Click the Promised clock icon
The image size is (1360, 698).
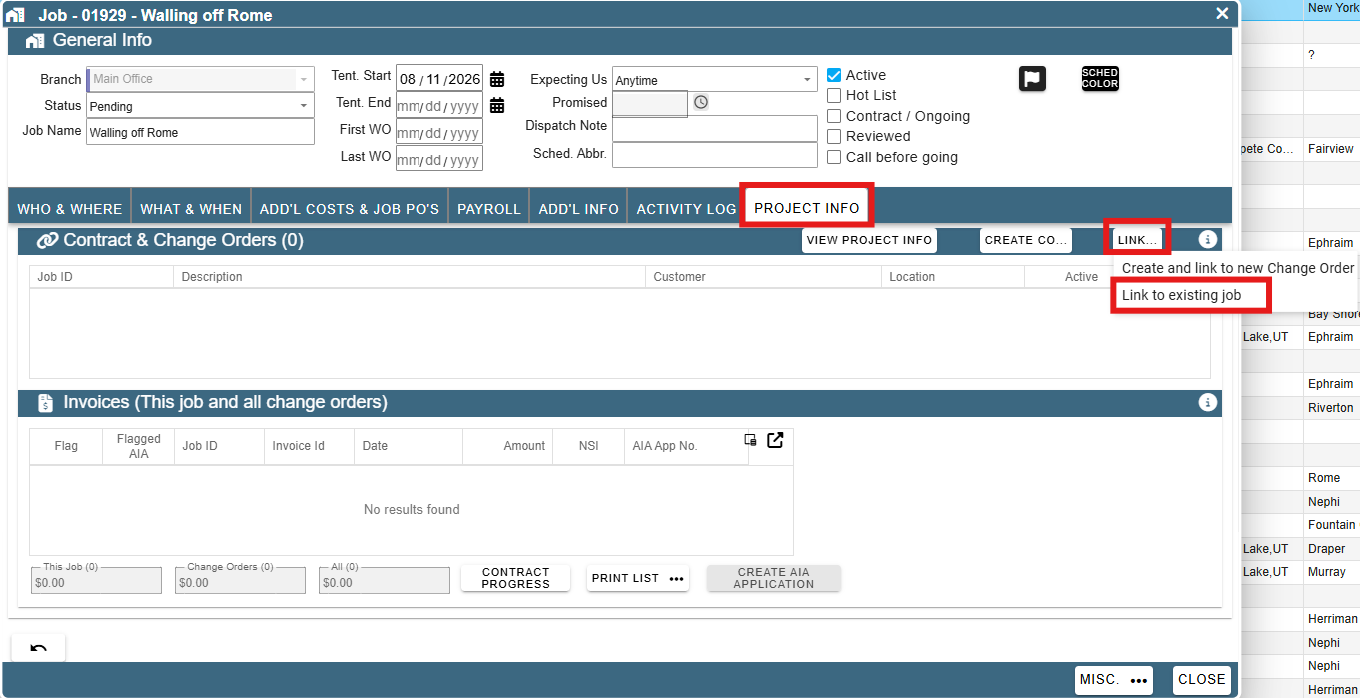tap(701, 102)
